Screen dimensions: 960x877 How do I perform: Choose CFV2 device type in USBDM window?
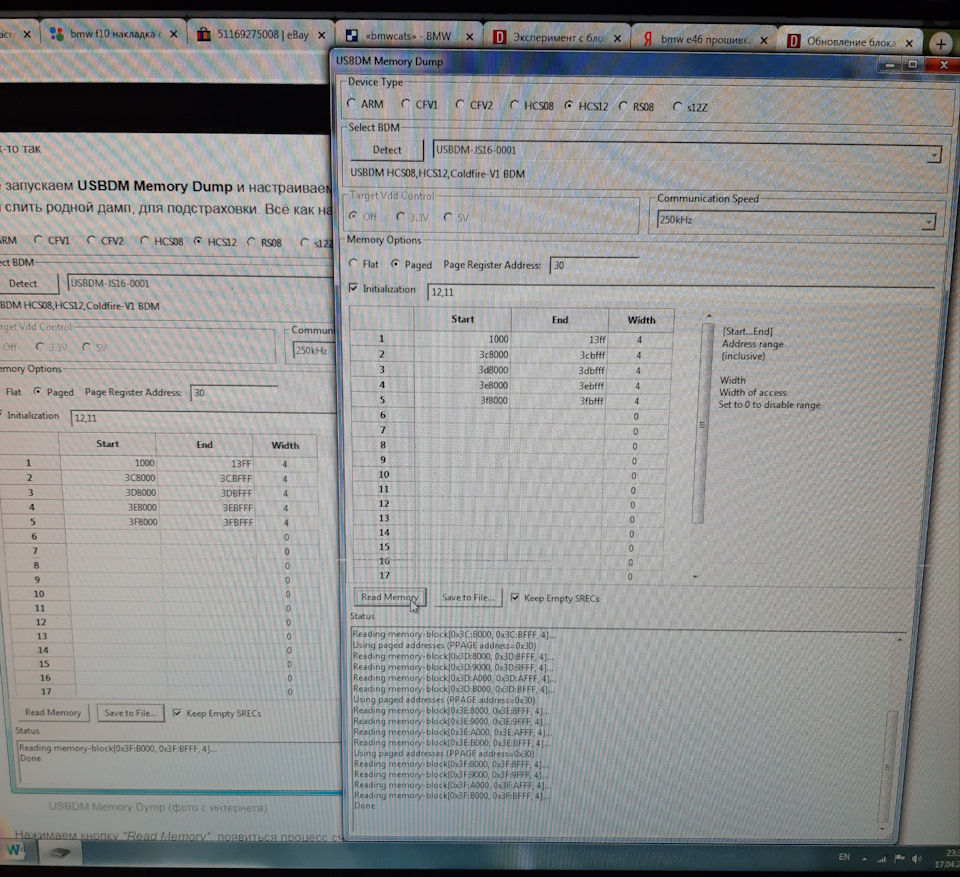pos(460,105)
